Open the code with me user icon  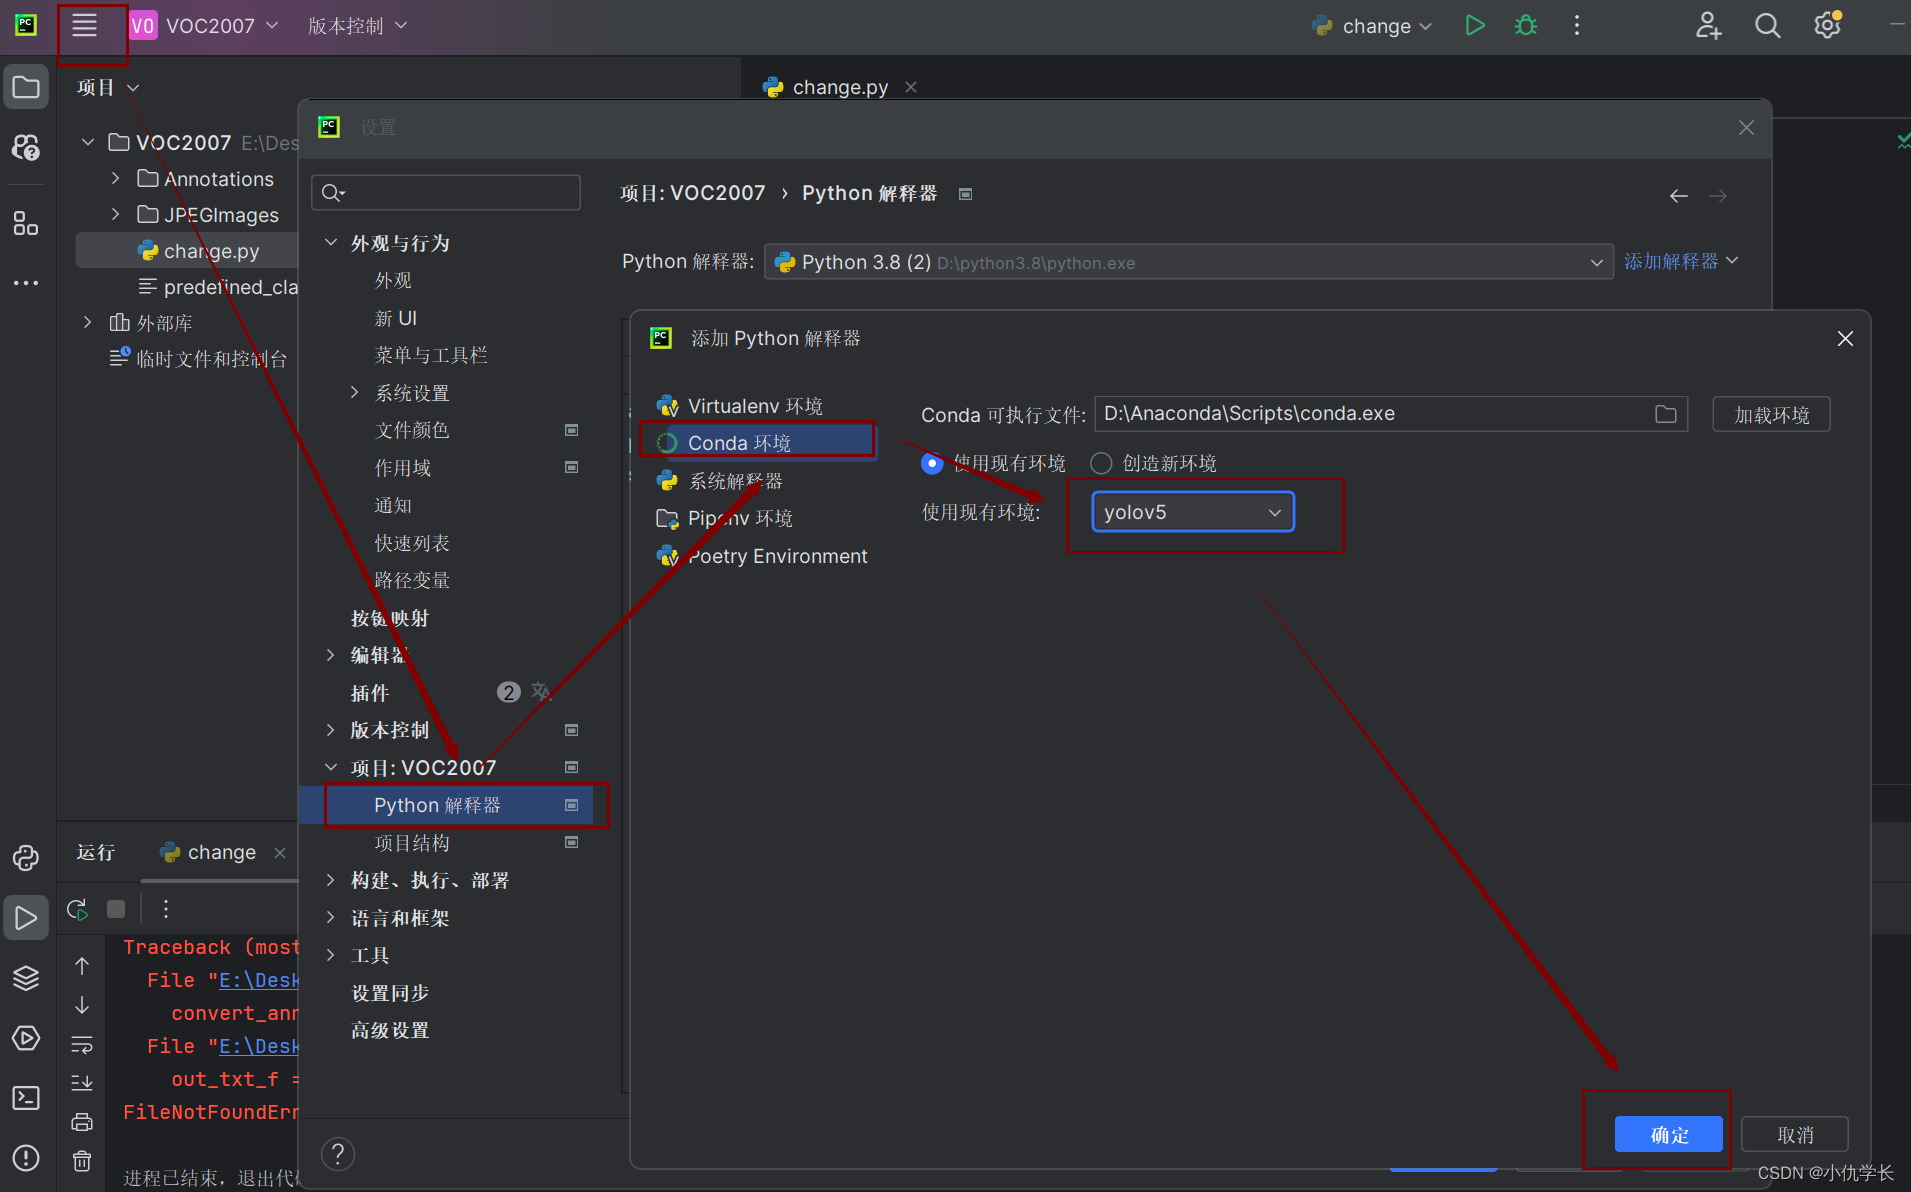click(x=1708, y=26)
